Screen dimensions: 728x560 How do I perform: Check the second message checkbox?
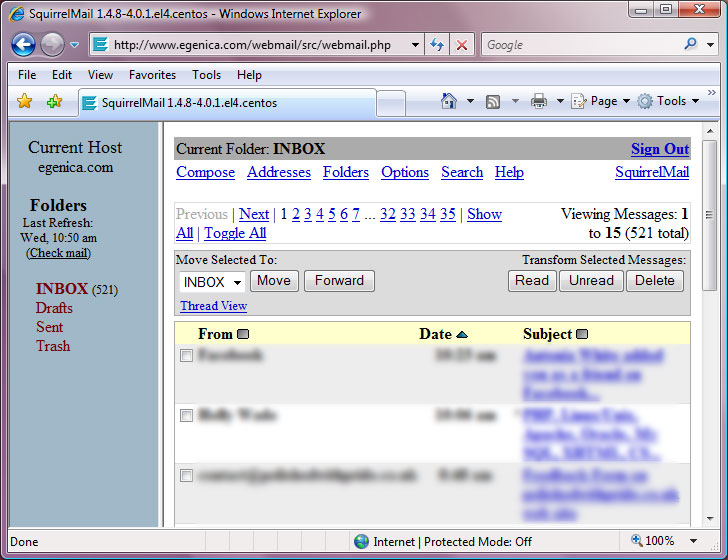tap(186, 416)
